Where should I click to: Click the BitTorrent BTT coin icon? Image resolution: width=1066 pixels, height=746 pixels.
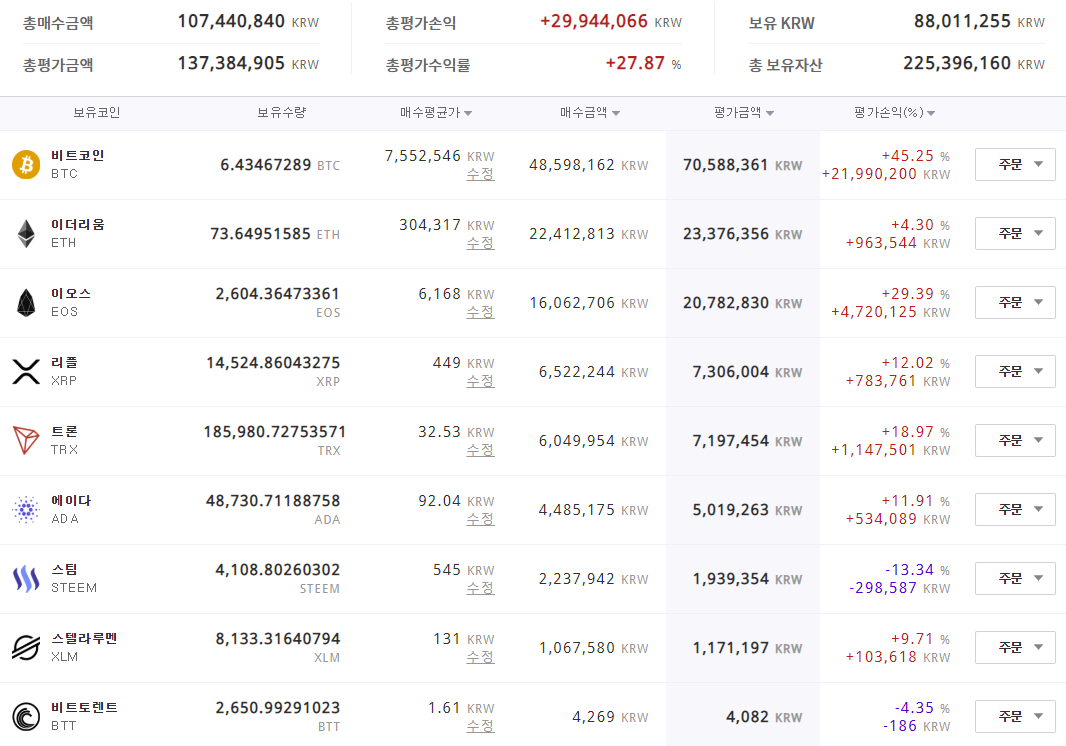(x=26, y=716)
